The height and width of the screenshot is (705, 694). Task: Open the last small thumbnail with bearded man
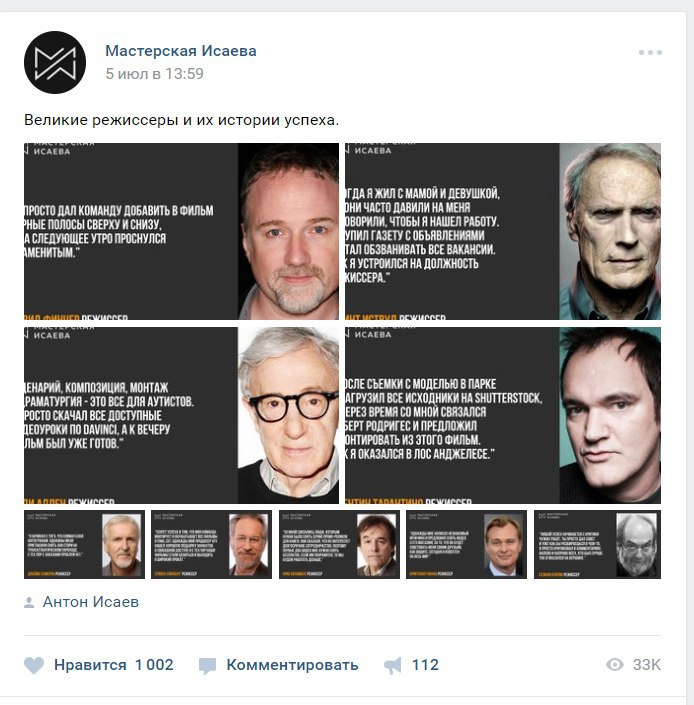click(597, 544)
